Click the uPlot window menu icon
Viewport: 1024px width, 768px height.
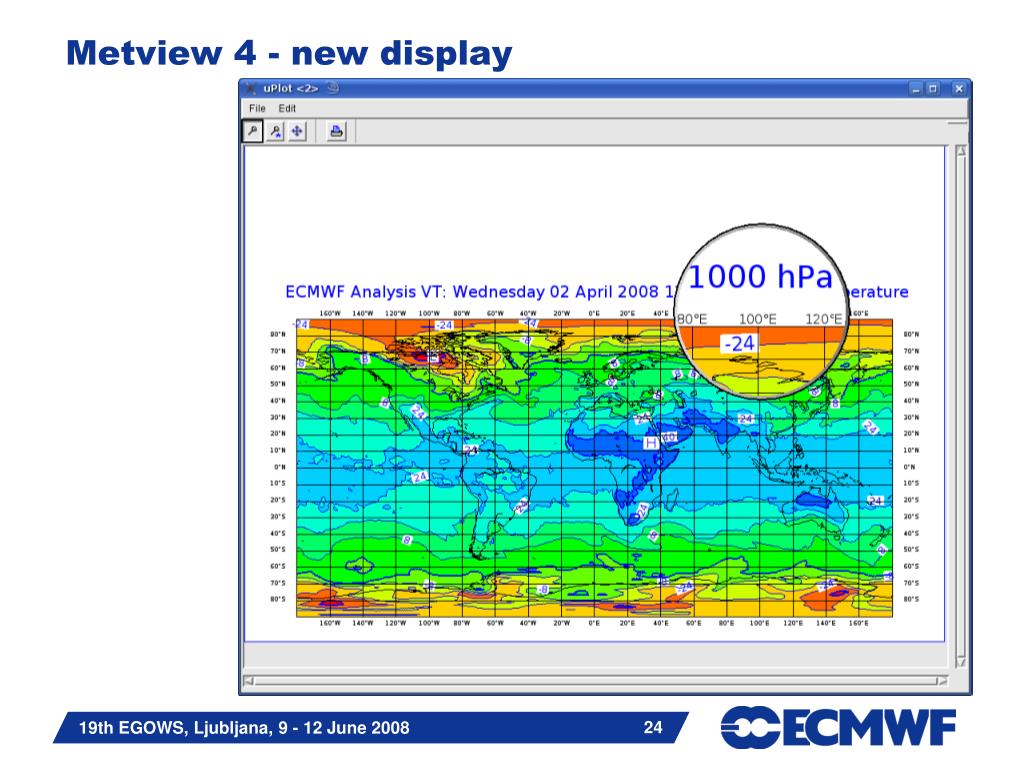coord(250,88)
